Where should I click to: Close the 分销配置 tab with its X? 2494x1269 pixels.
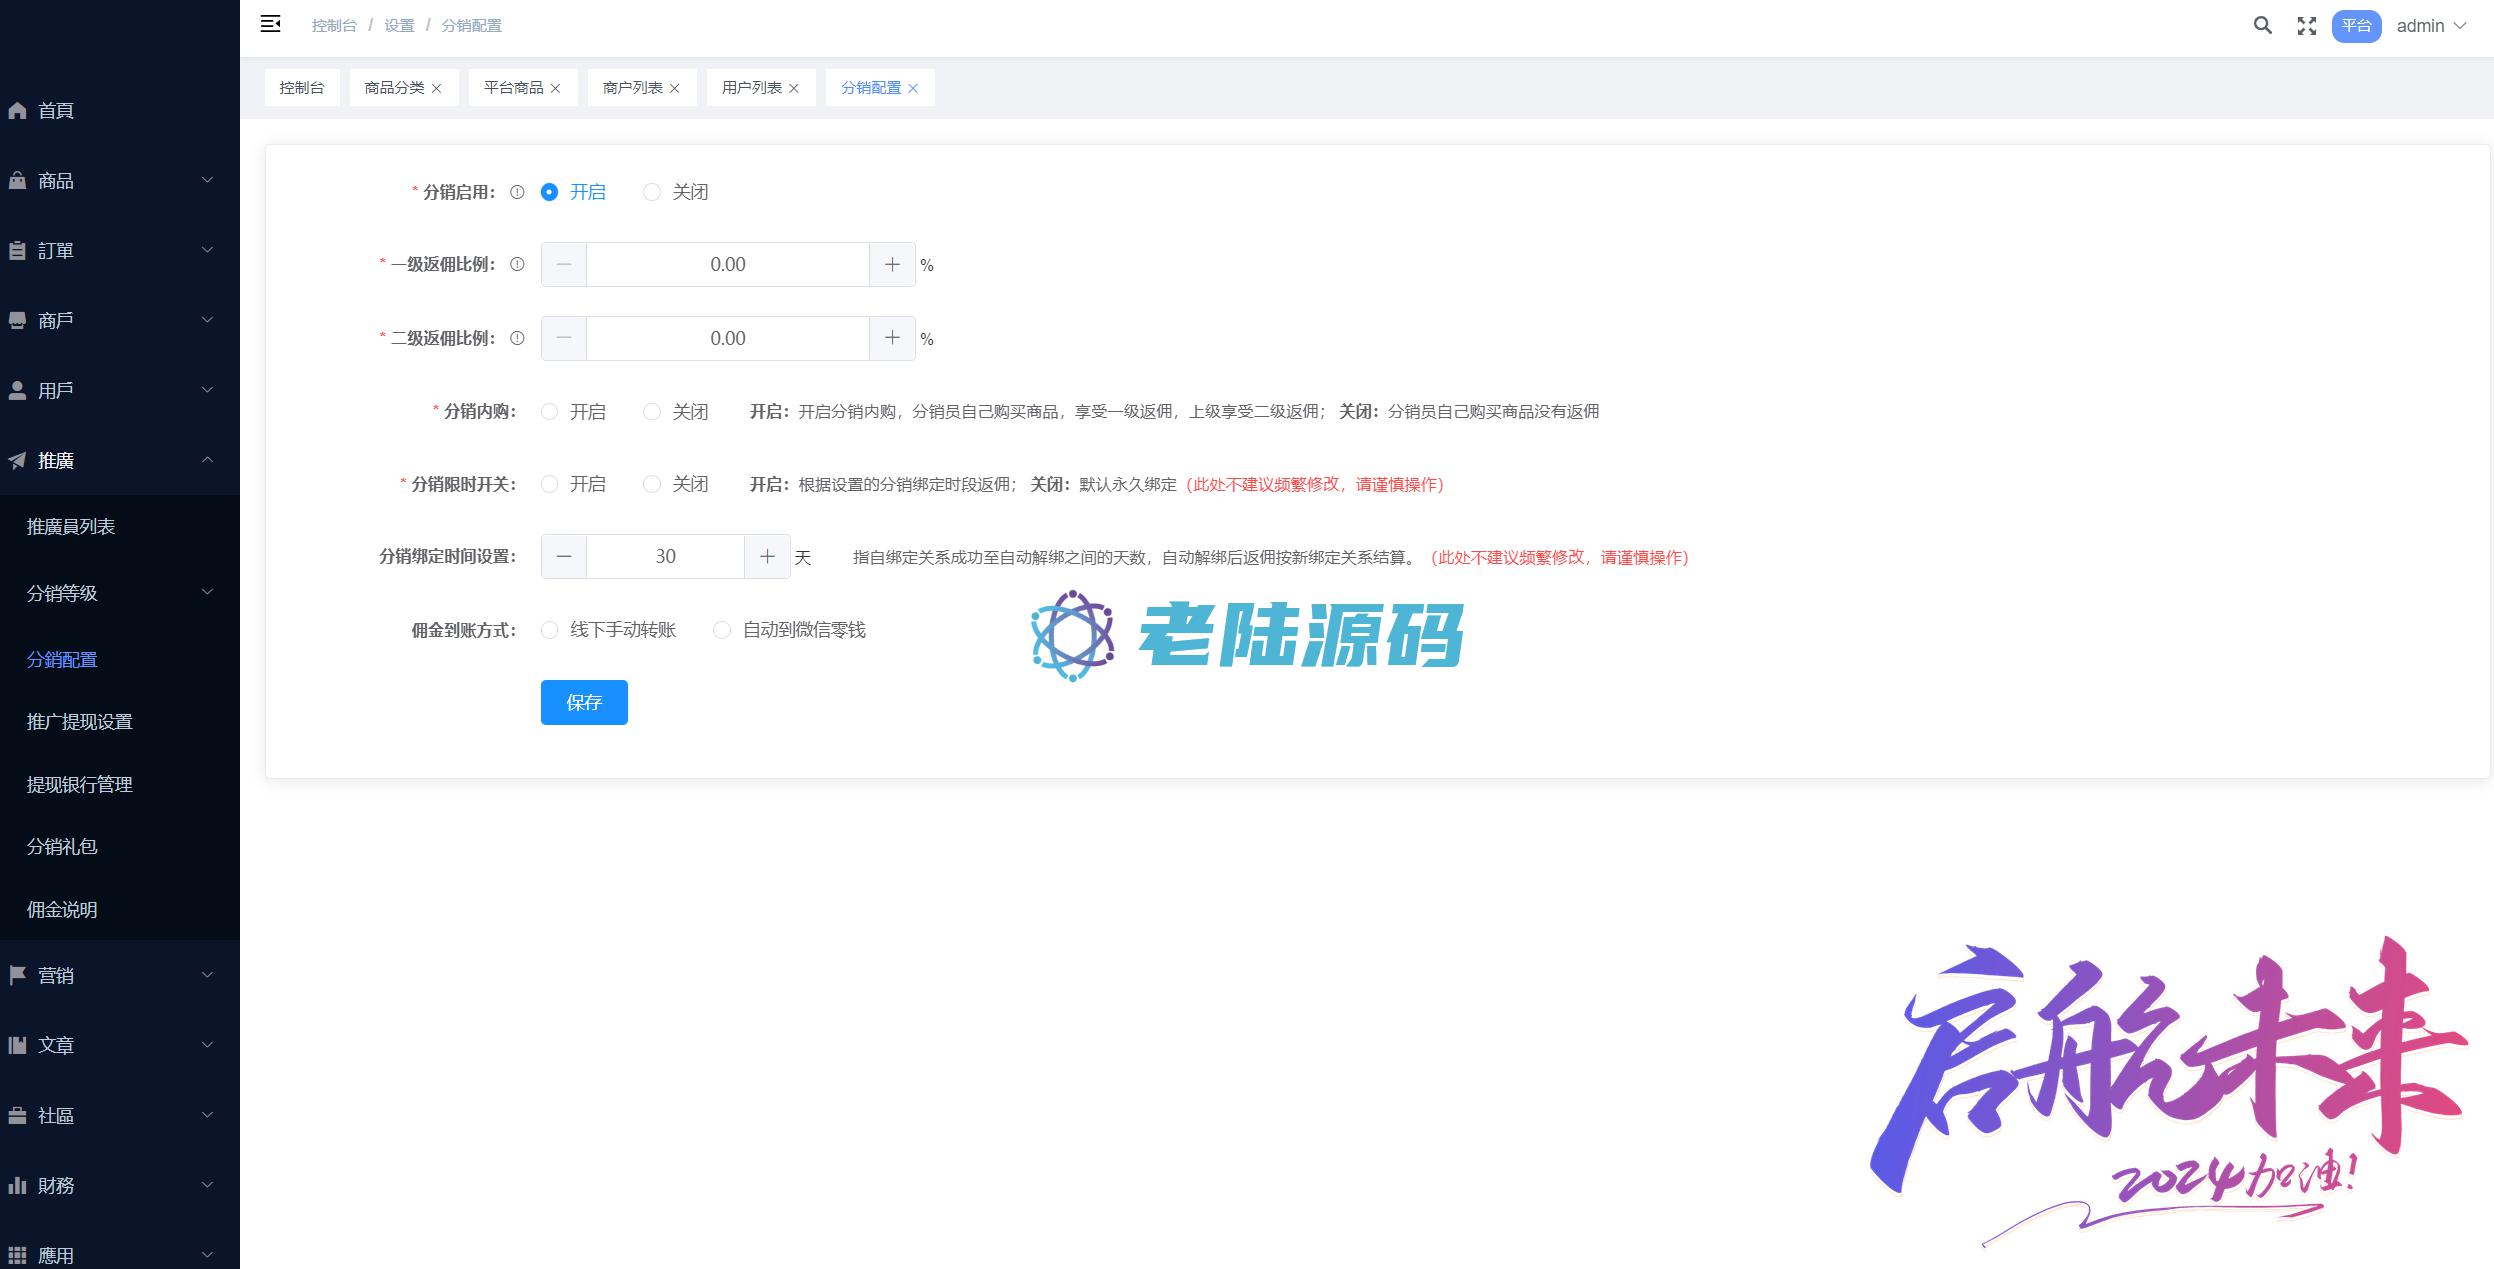coord(912,88)
